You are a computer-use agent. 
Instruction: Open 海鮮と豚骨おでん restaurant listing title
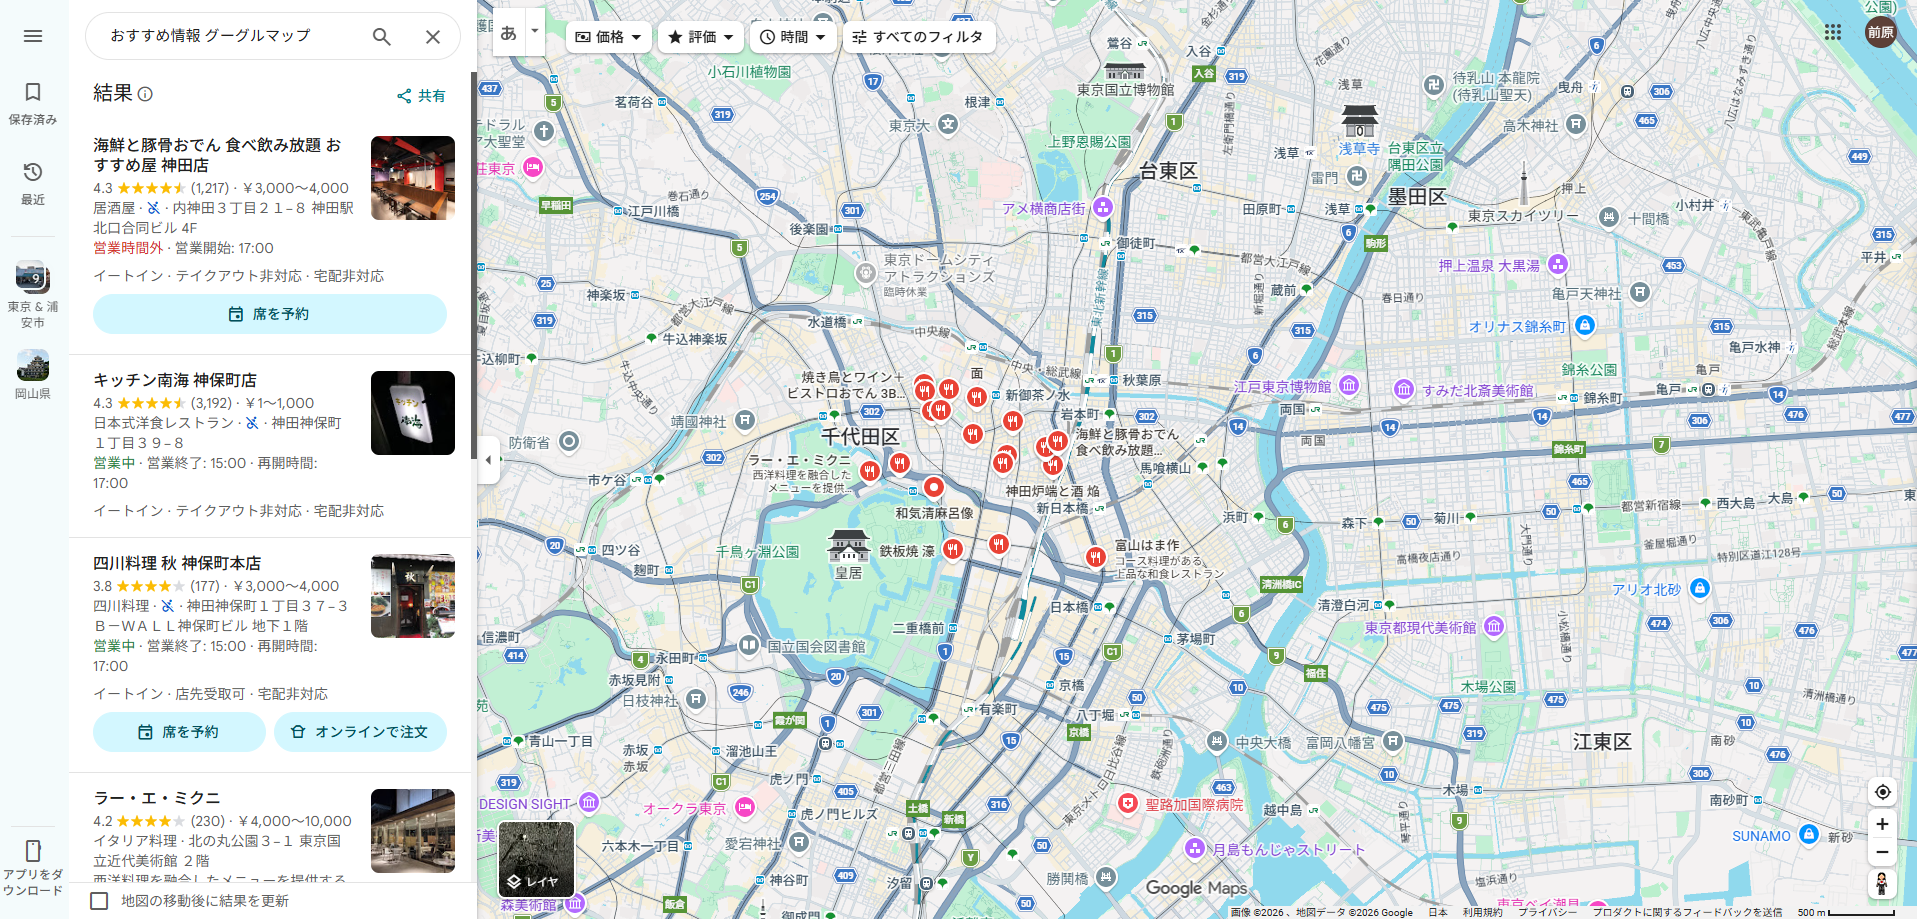pyautogui.click(x=217, y=155)
